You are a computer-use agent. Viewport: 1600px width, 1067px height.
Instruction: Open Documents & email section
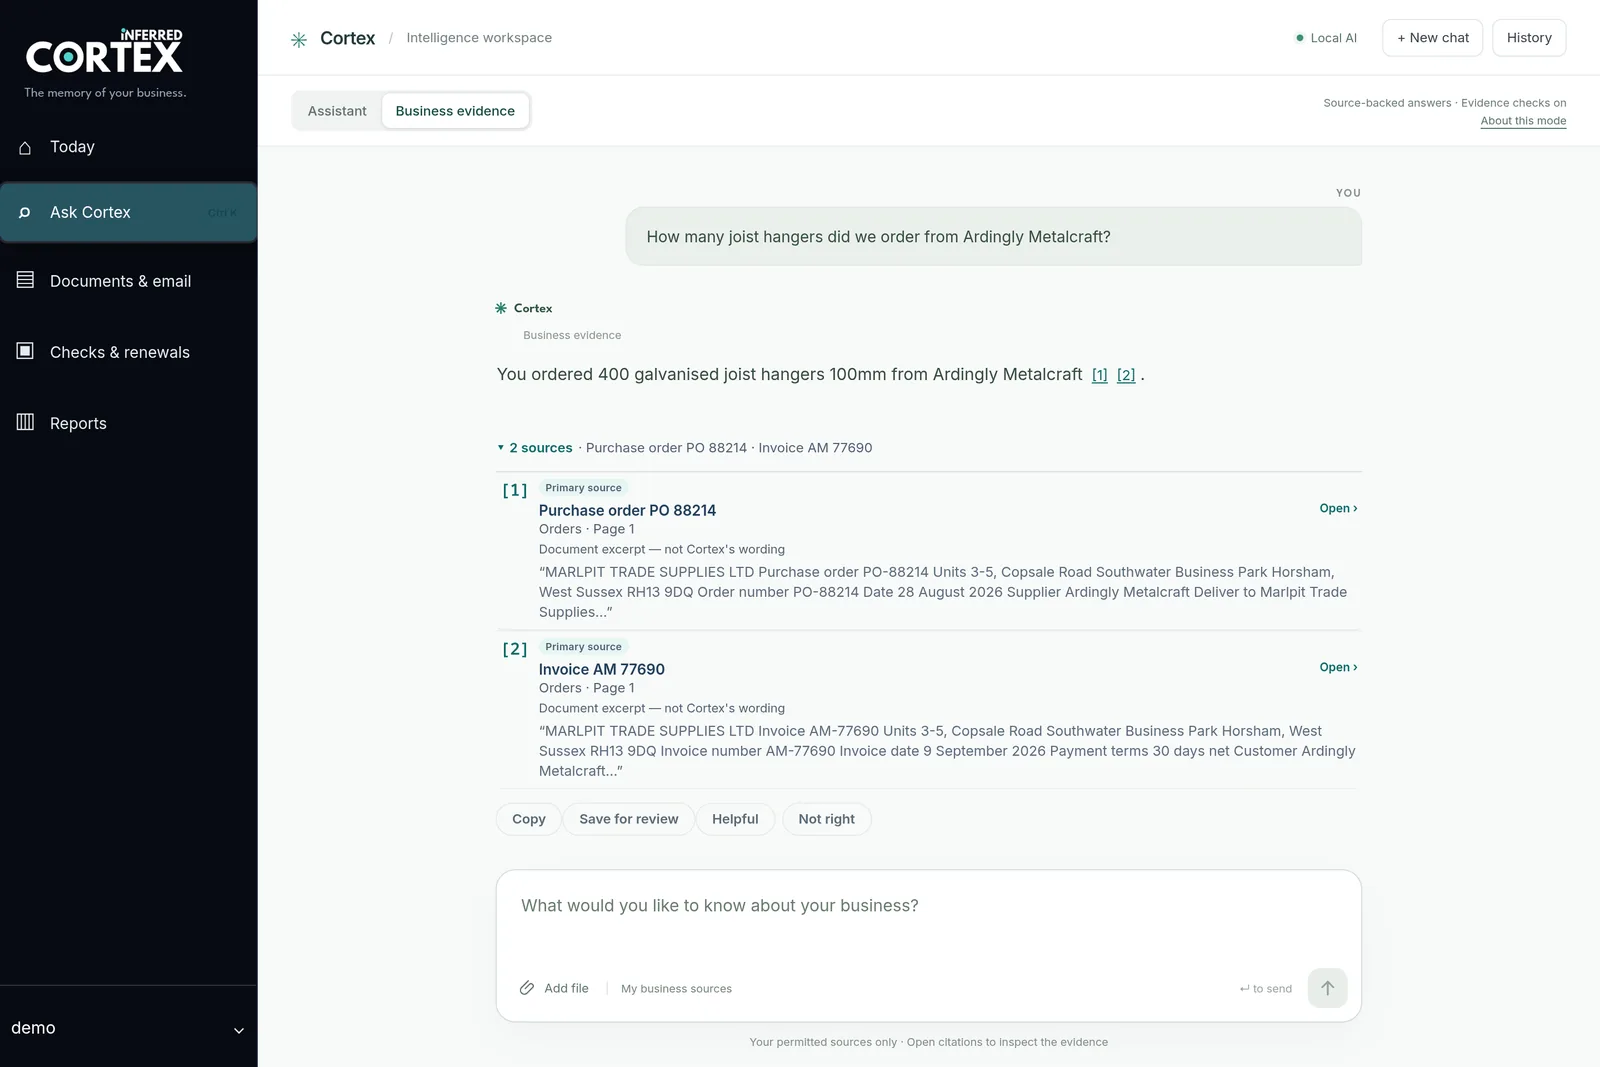pos(128,281)
